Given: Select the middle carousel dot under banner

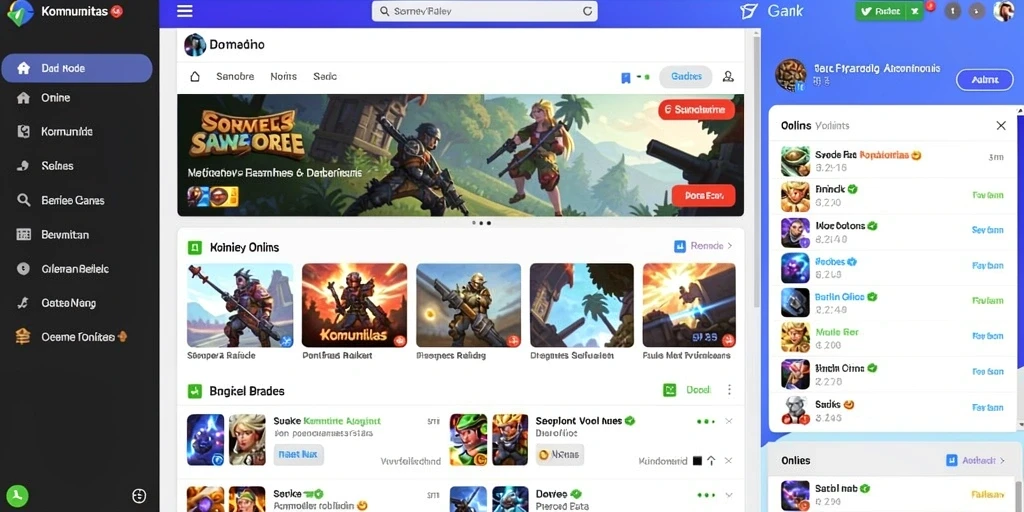Looking at the screenshot, I should 481,223.
